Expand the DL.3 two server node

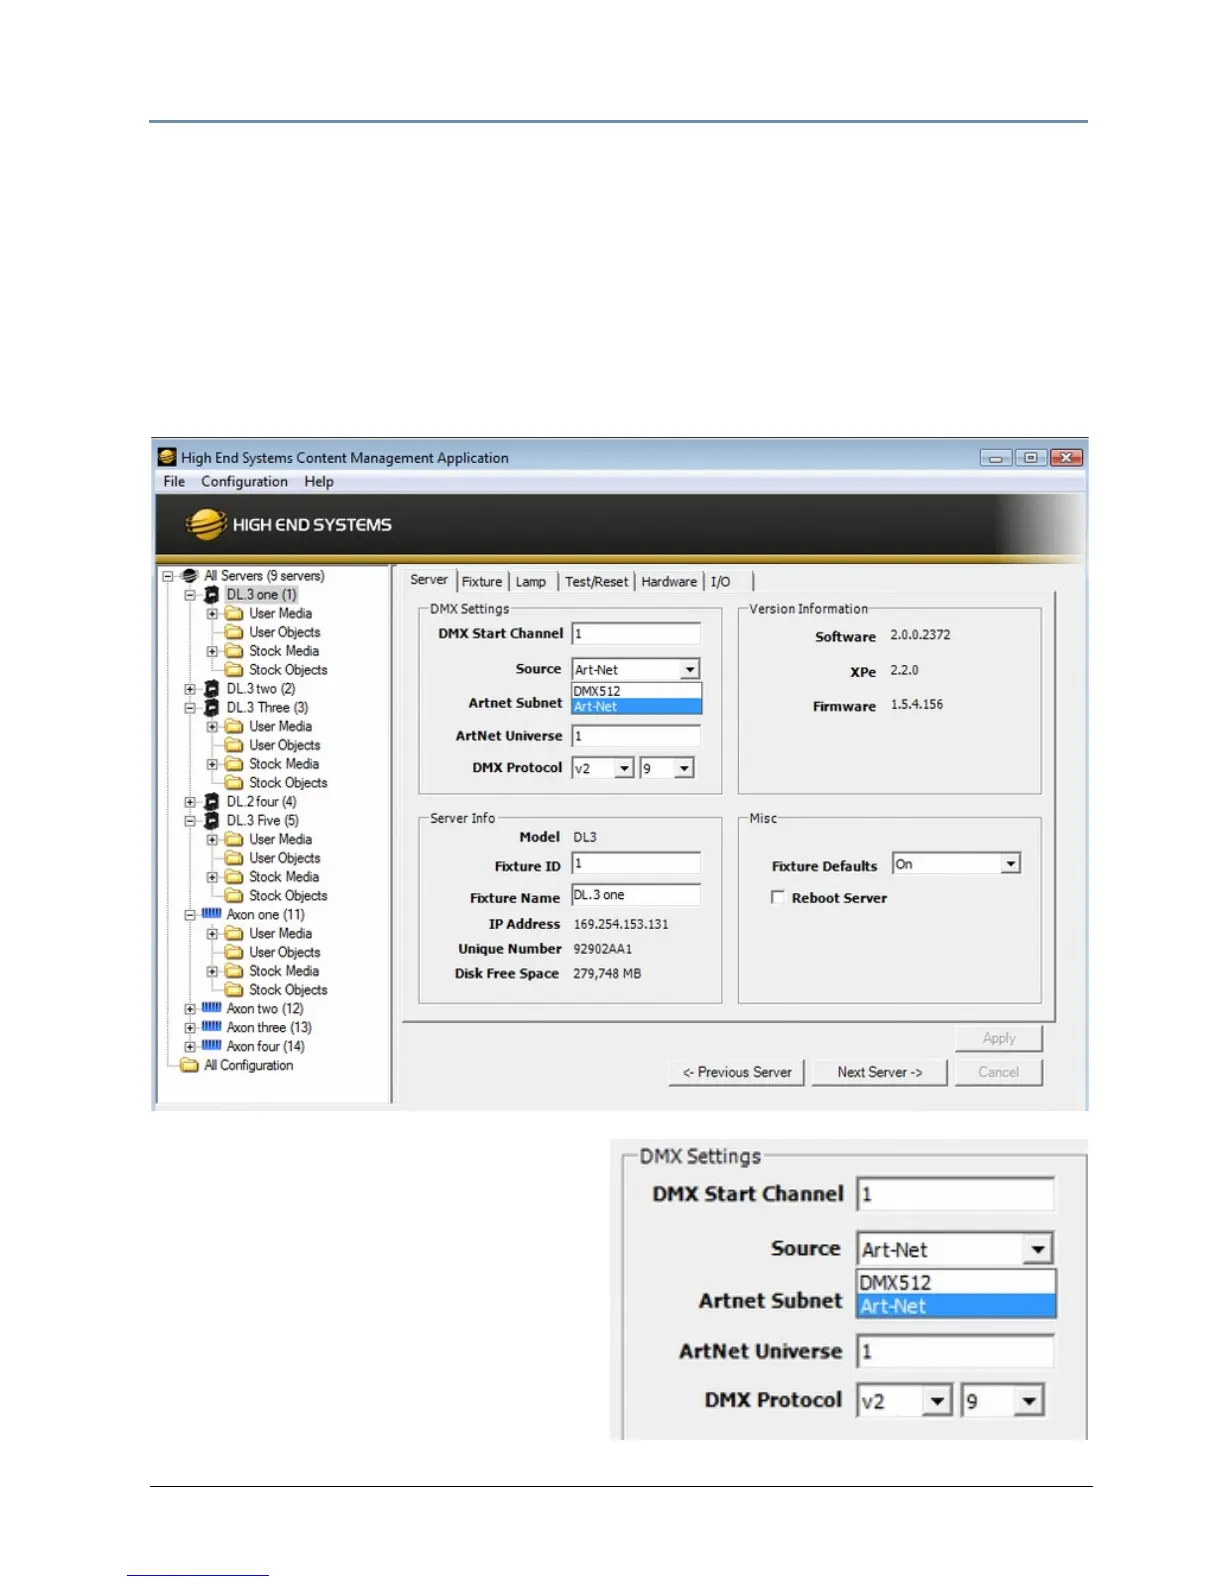click(190, 689)
